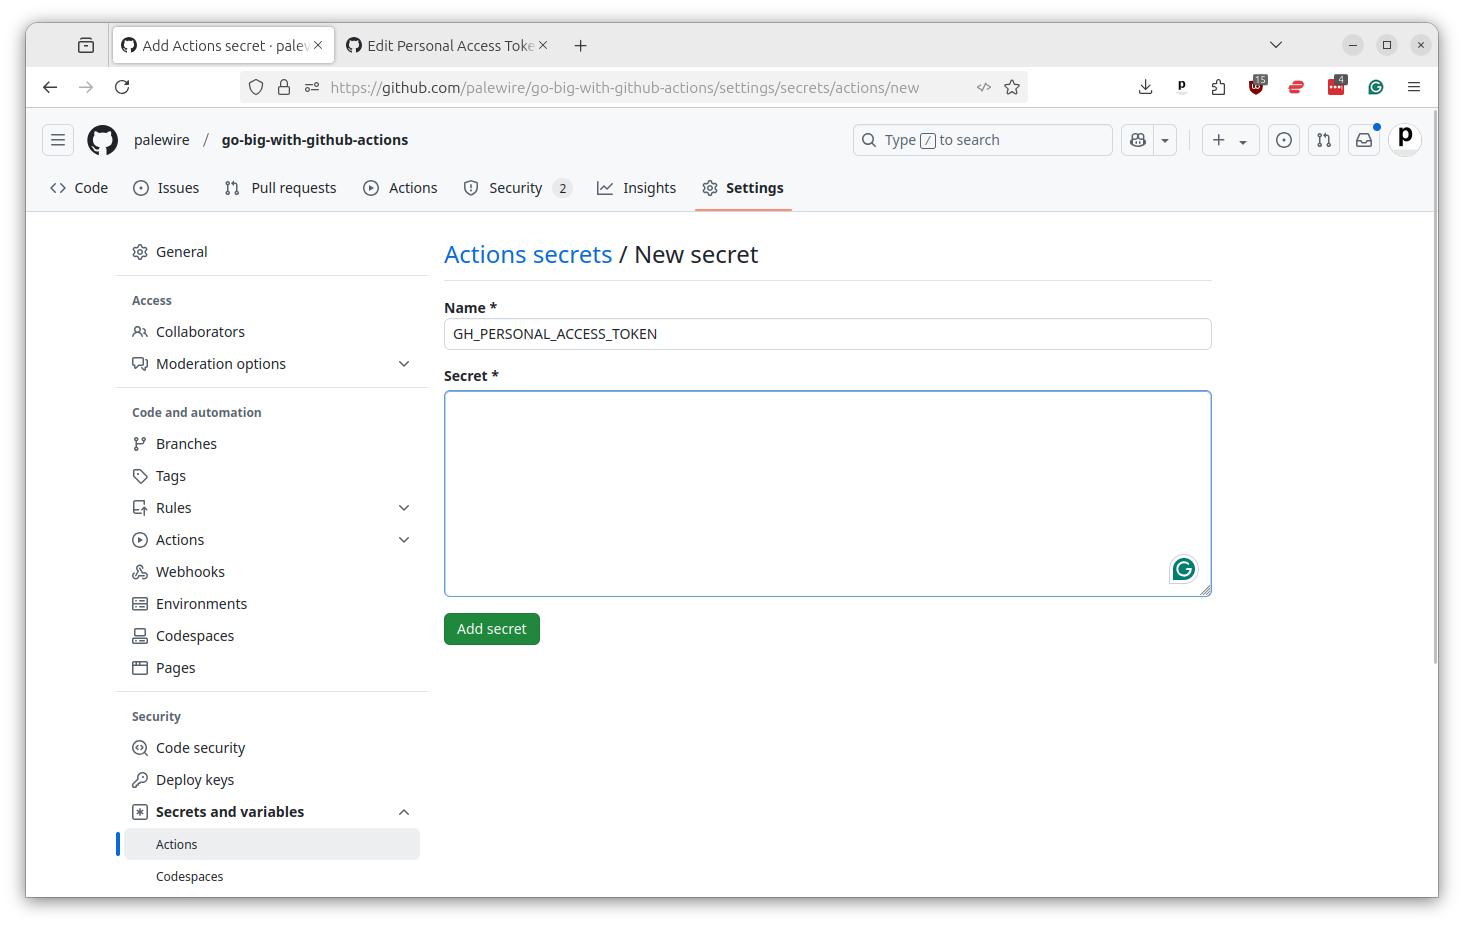This screenshot has height=926, width=1464.
Task: Click the Grammarly extension icon in browser toolbar
Action: [x=1375, y=87]
